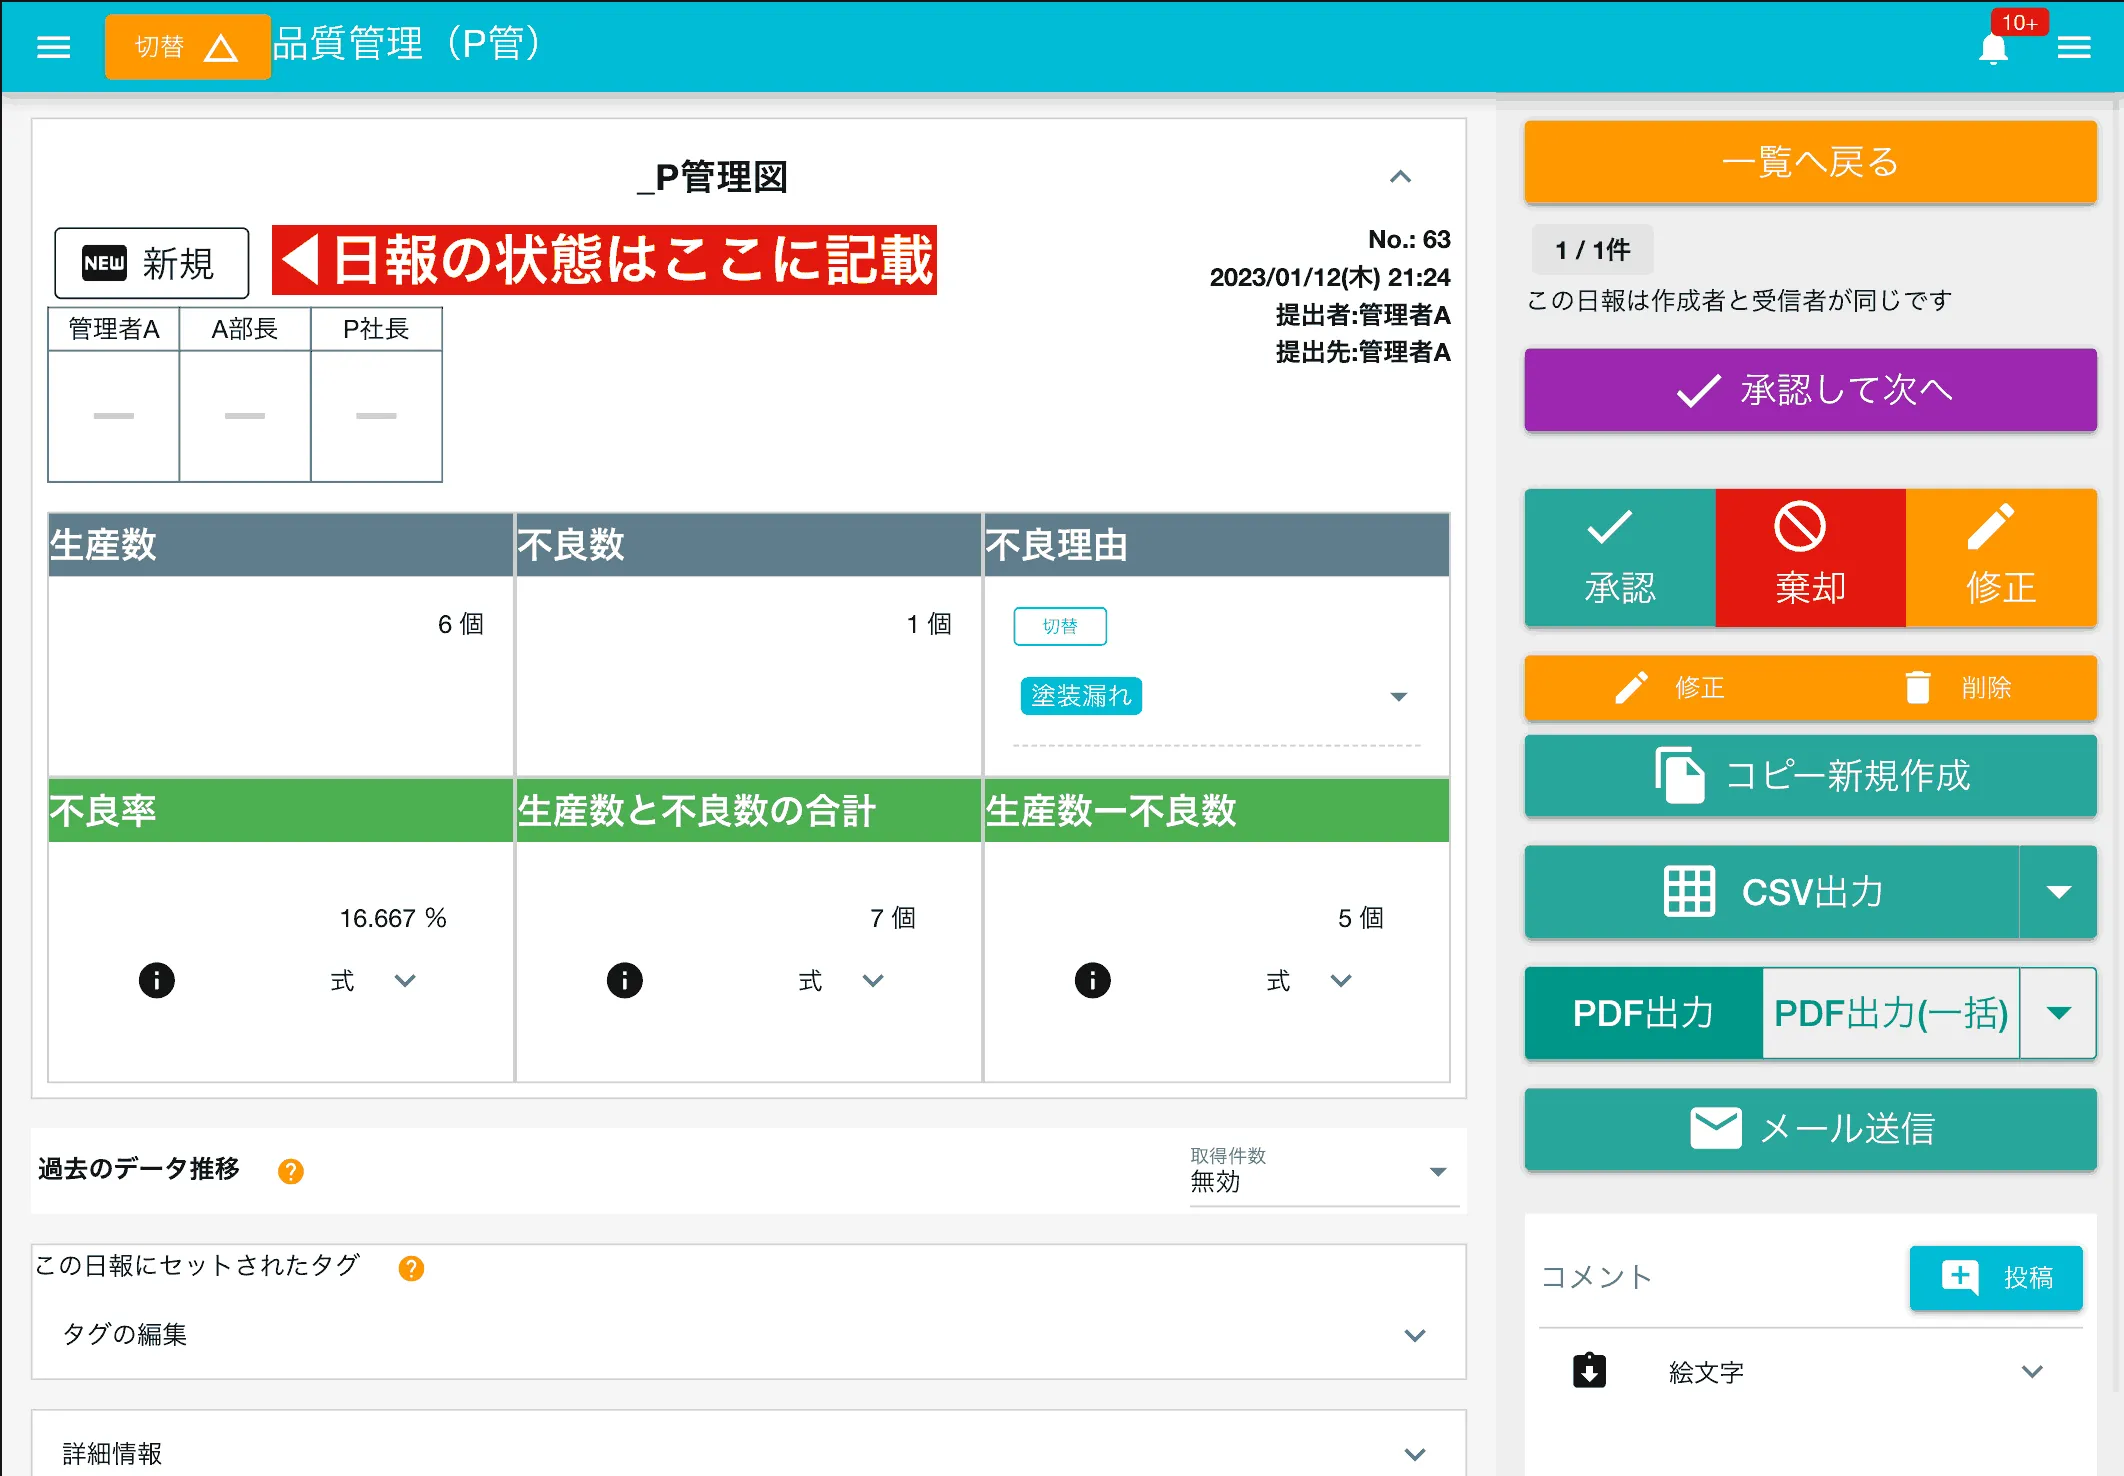Click the notification bell icon
This screenshot has width=2124, height=1476.
(x=1992, y=47)
